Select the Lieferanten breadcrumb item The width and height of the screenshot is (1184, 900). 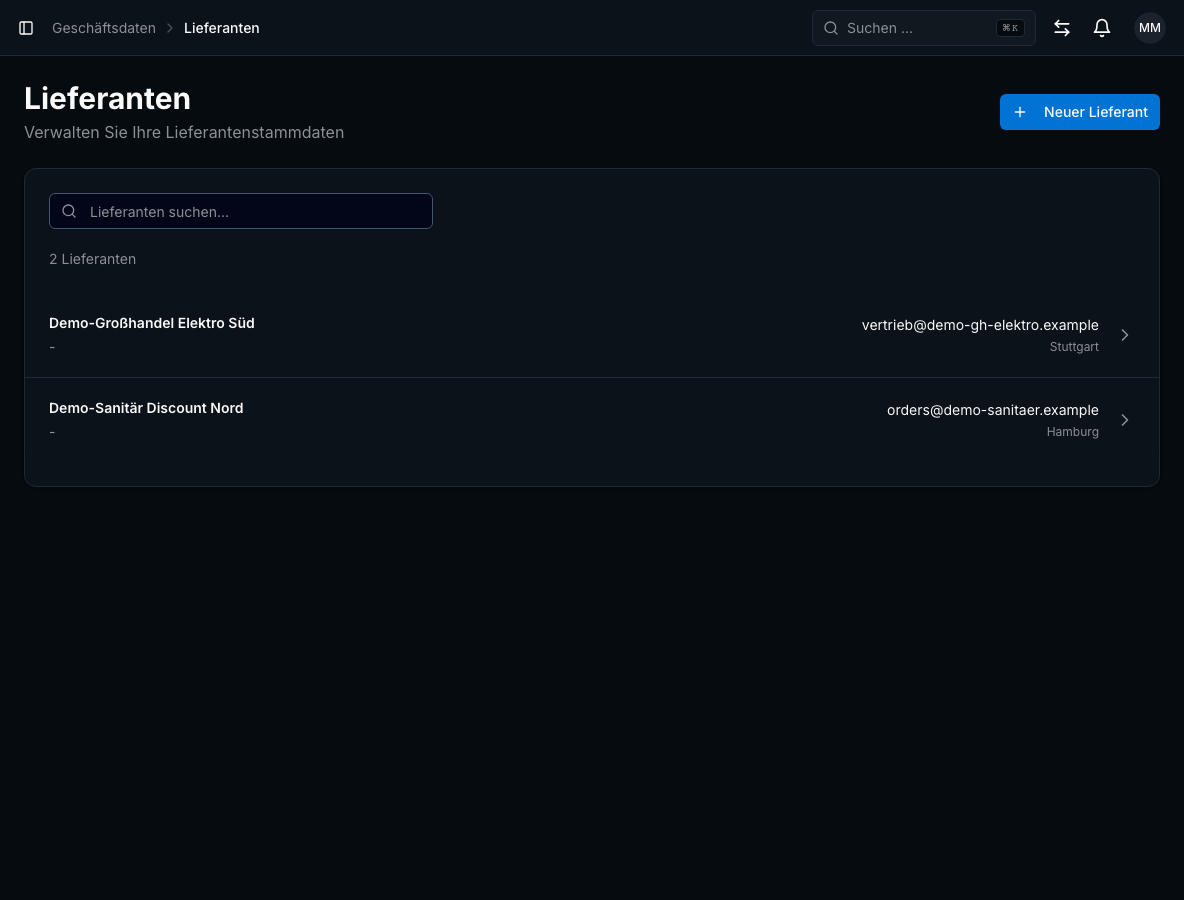[x=221, y=28]
